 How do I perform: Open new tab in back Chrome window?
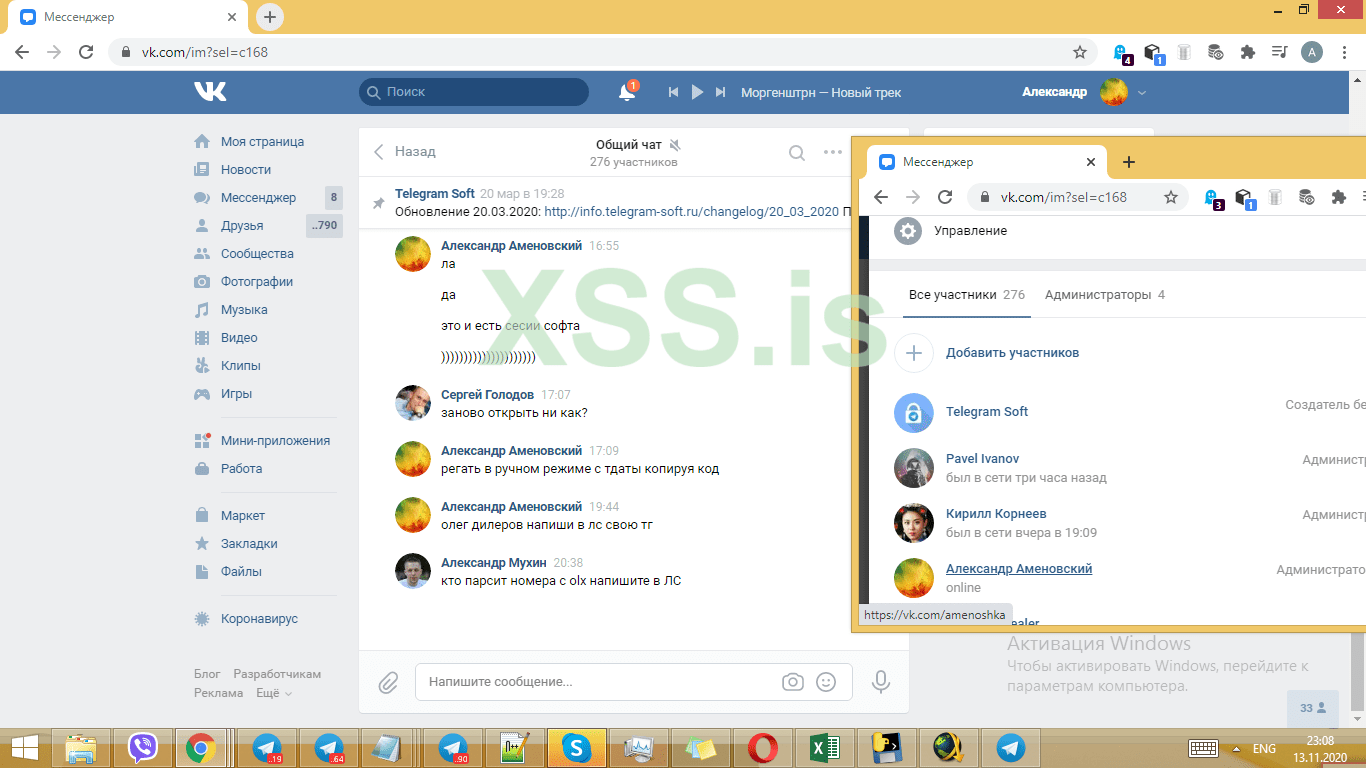point(270,17)
